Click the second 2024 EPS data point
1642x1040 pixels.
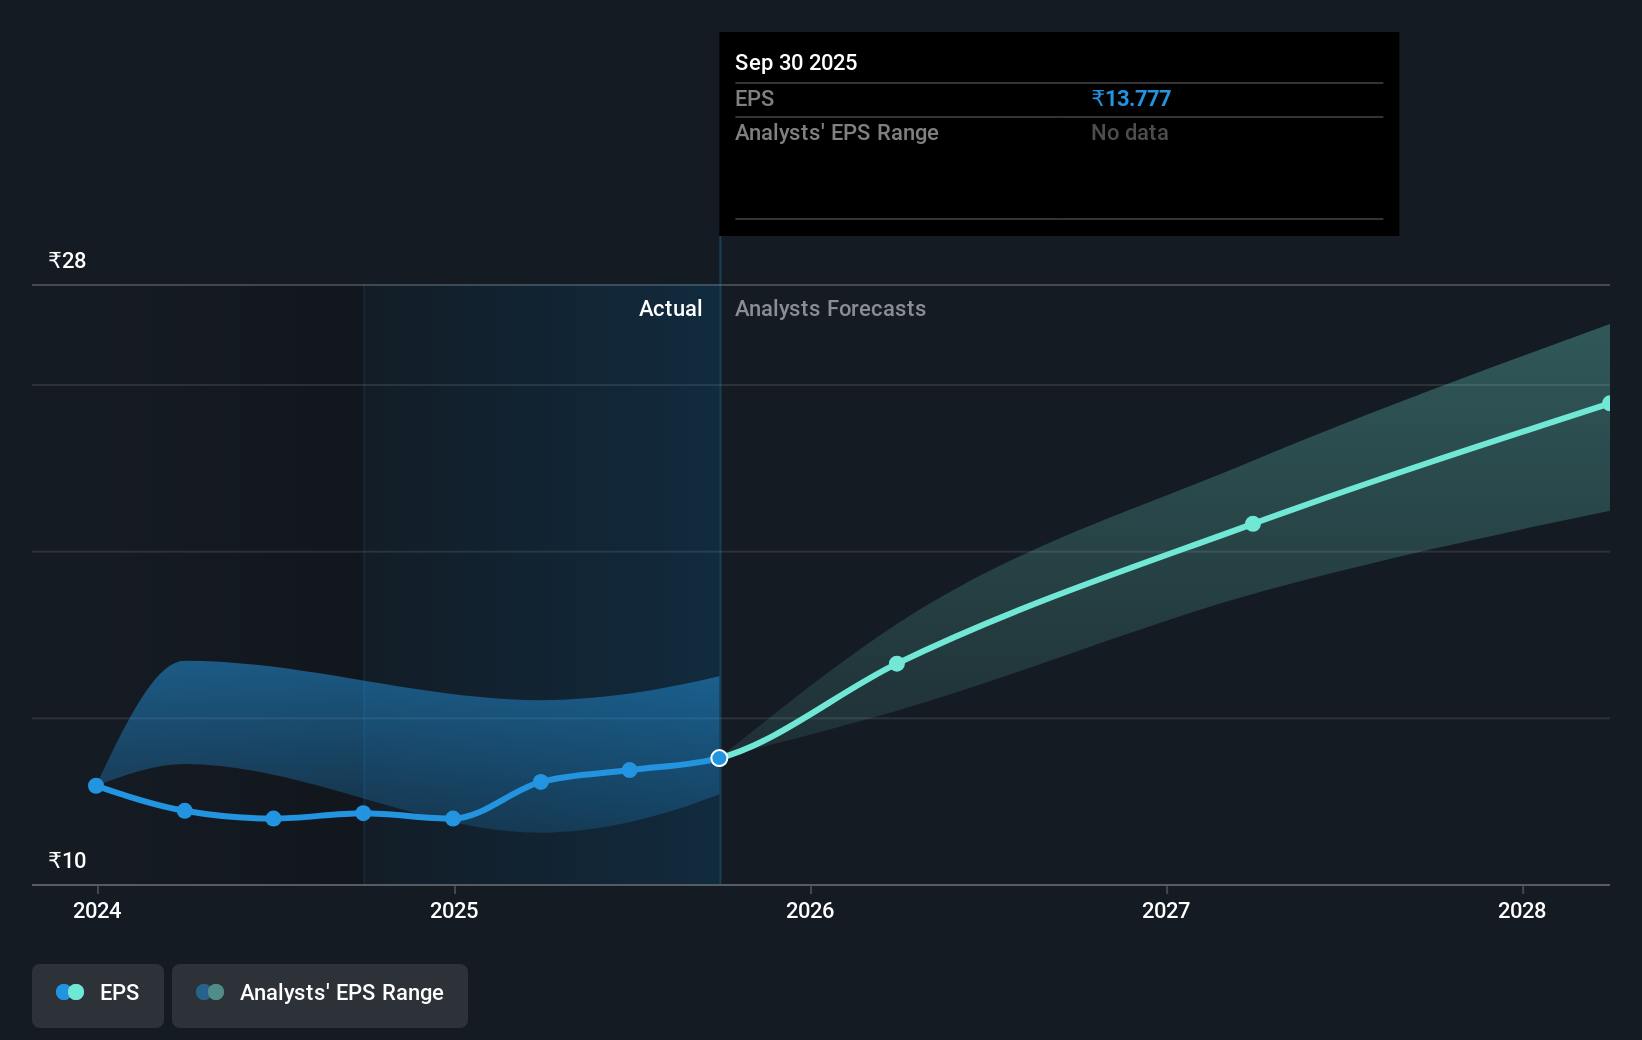184,811
